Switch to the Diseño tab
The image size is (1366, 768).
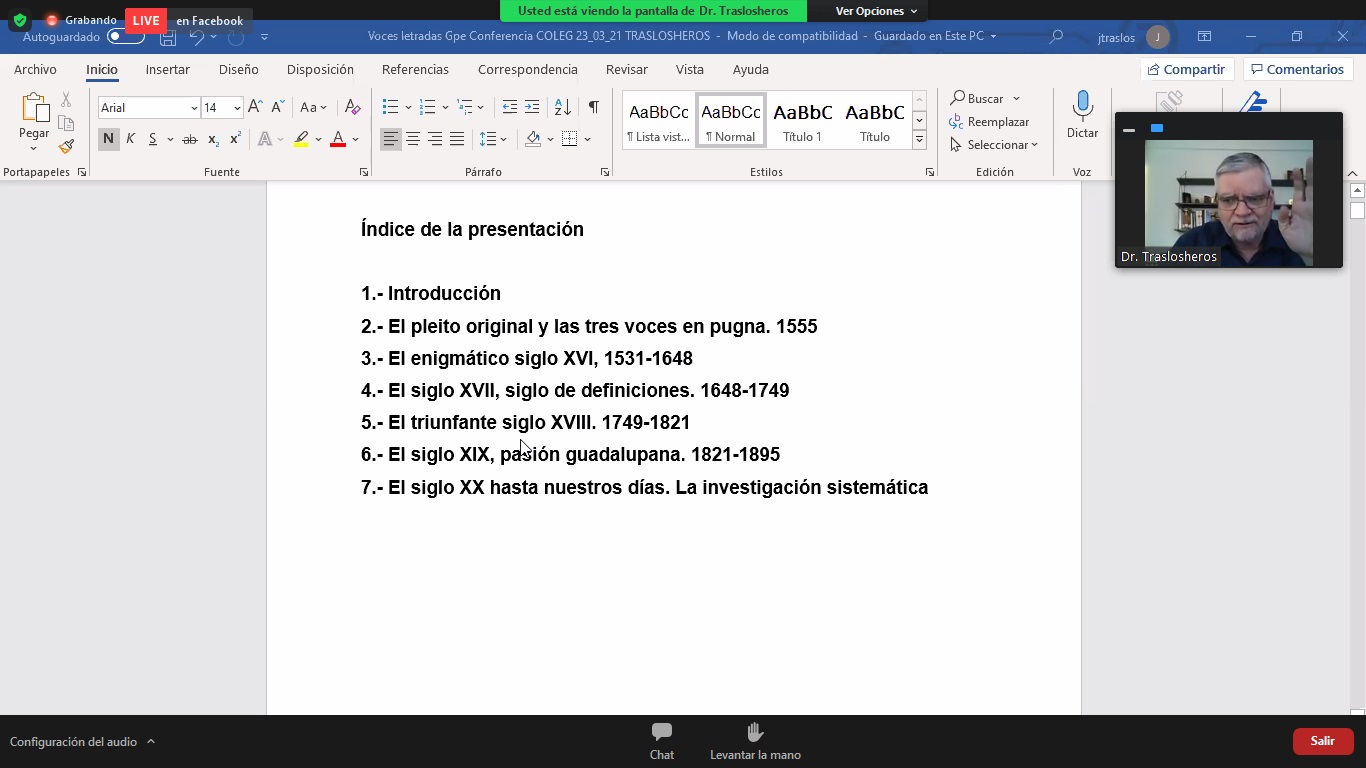239,69
